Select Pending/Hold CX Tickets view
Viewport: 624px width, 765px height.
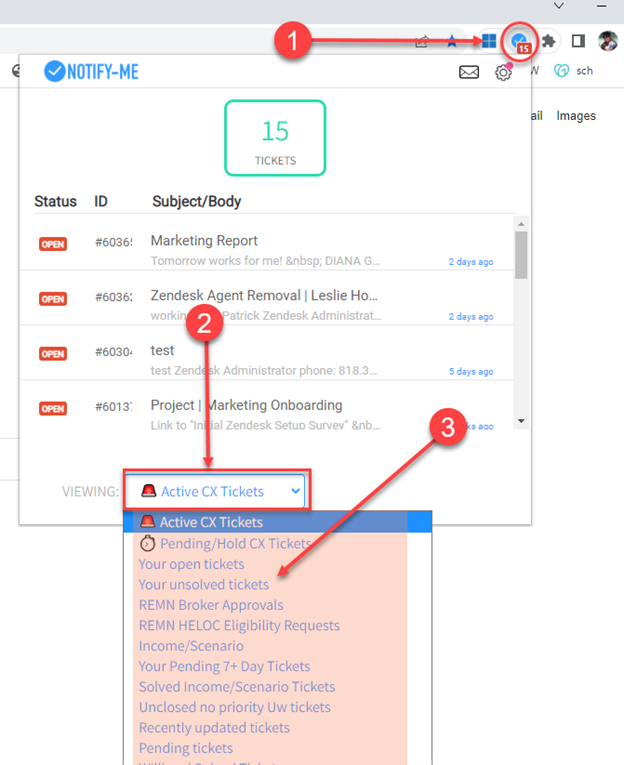278,543
